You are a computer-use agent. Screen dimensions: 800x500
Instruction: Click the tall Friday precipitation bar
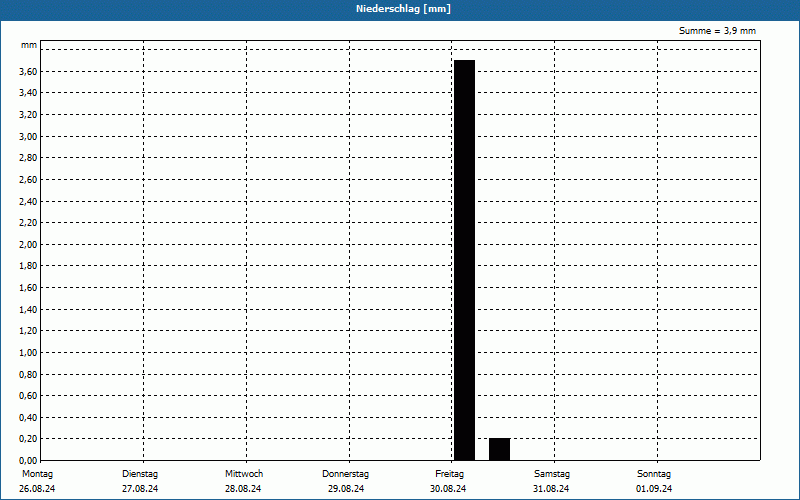pos(464,260)
